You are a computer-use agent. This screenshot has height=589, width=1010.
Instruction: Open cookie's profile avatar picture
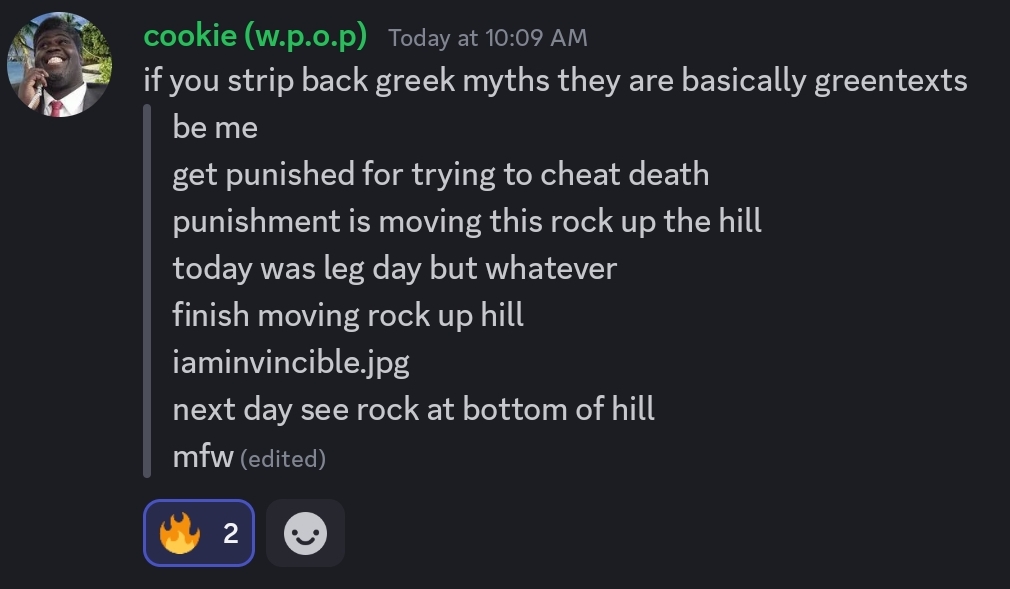click(x=59, y=66)
